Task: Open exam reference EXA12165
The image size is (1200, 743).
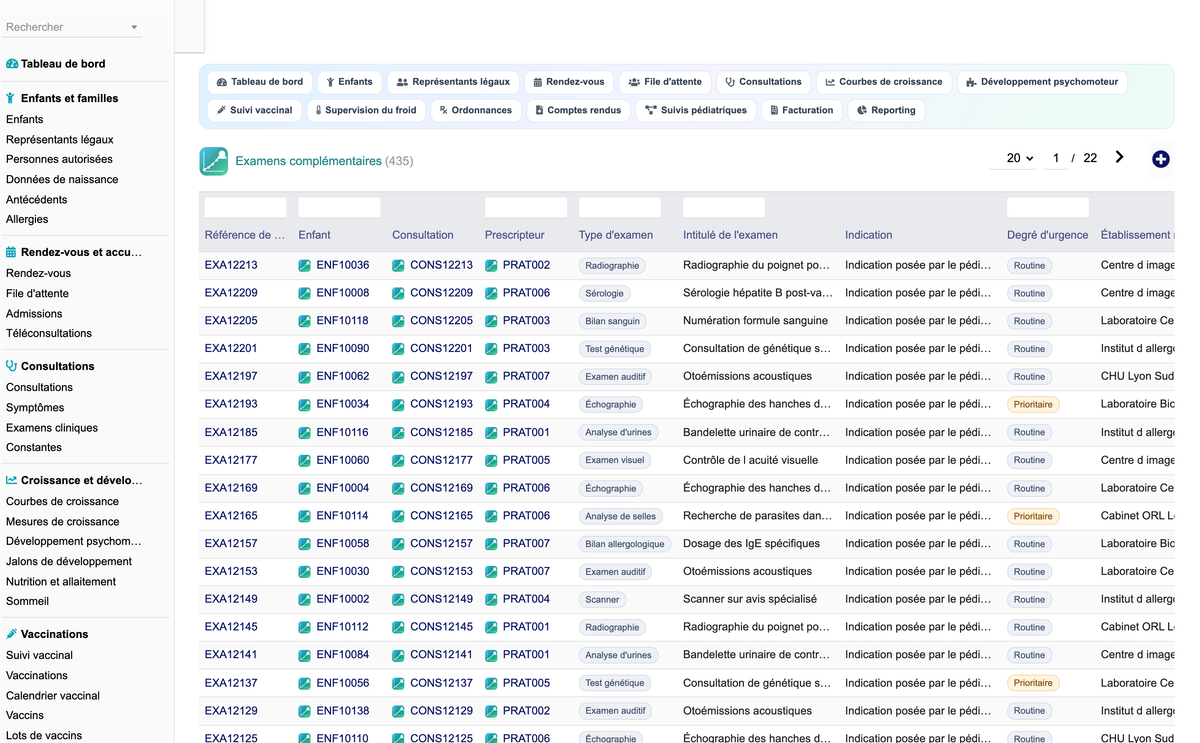Action: point(231,516)
